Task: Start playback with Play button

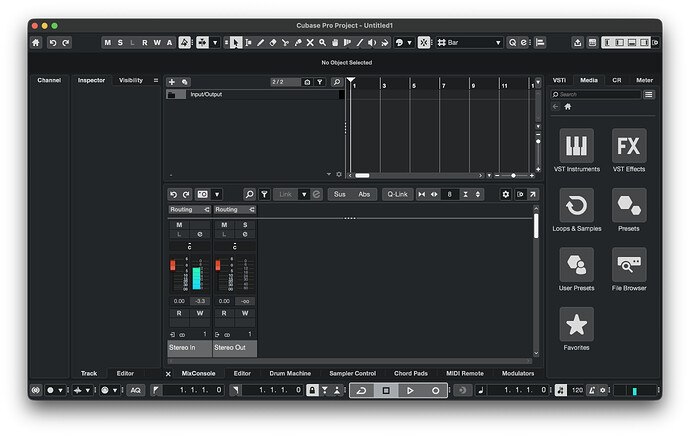Action: pyautogui.click(x=410, y=390)
